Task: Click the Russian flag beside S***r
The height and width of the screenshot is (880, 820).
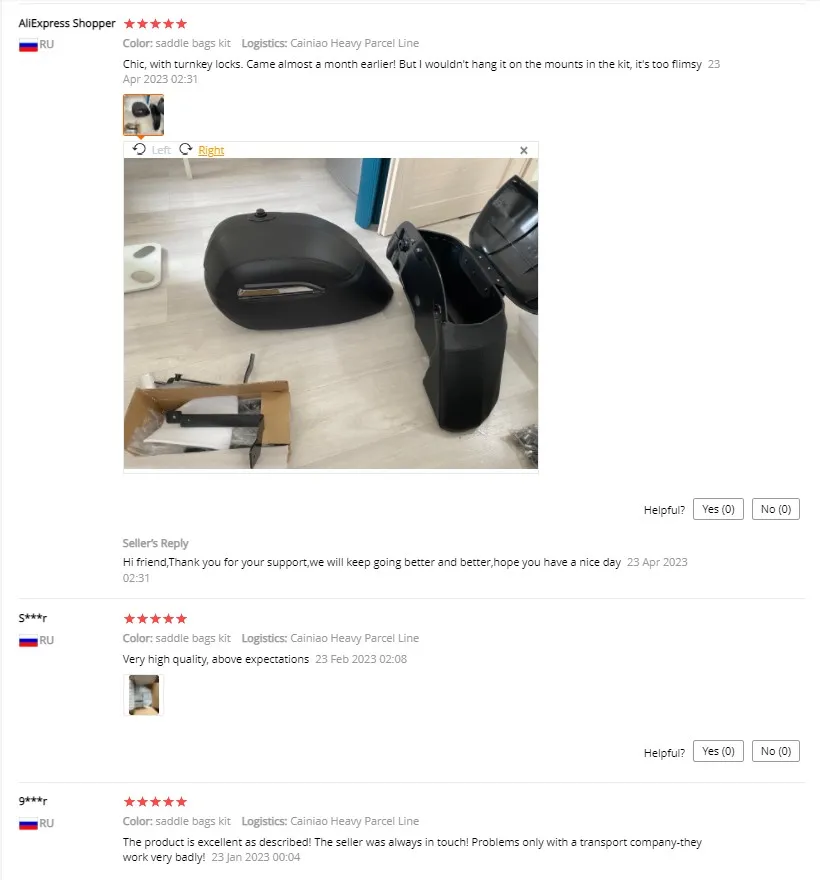Action: 28,640
